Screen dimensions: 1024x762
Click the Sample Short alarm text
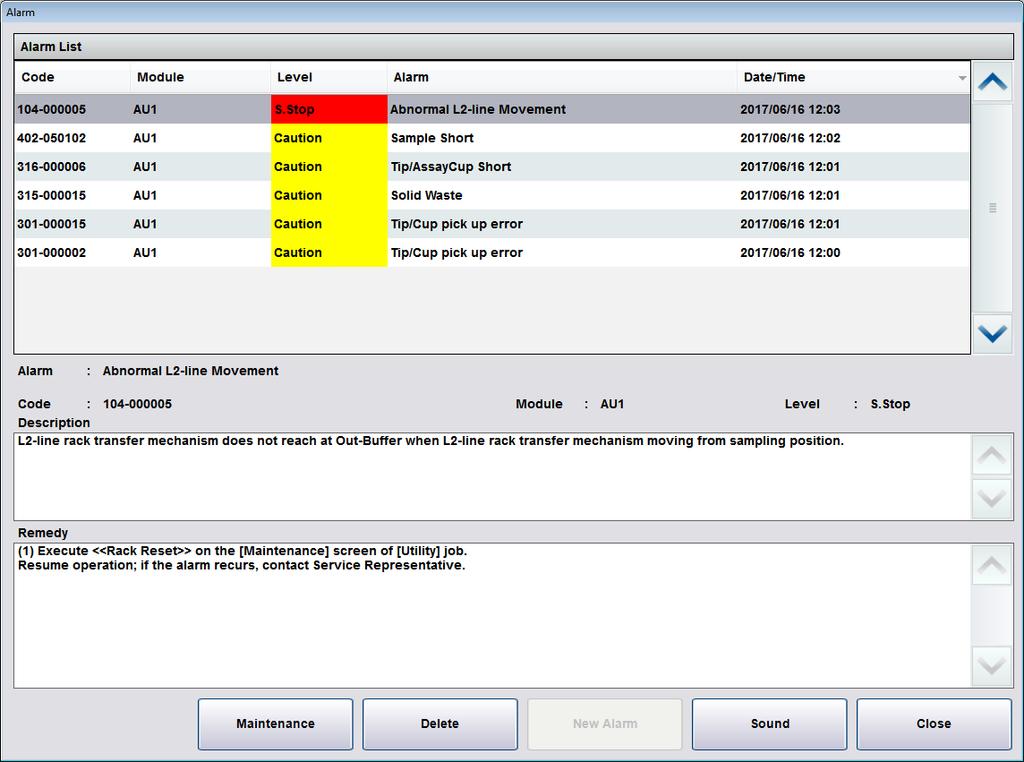point(432,138)
